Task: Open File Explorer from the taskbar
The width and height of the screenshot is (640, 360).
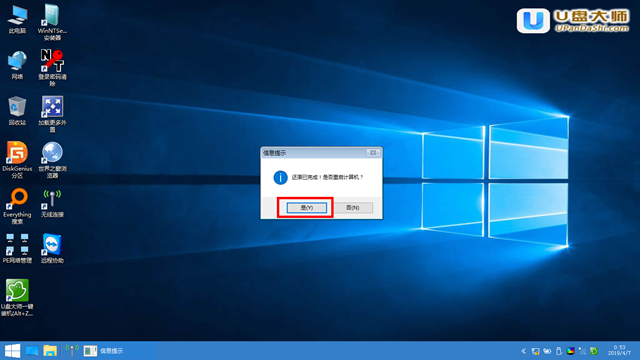Action: (x=50, y=351)
